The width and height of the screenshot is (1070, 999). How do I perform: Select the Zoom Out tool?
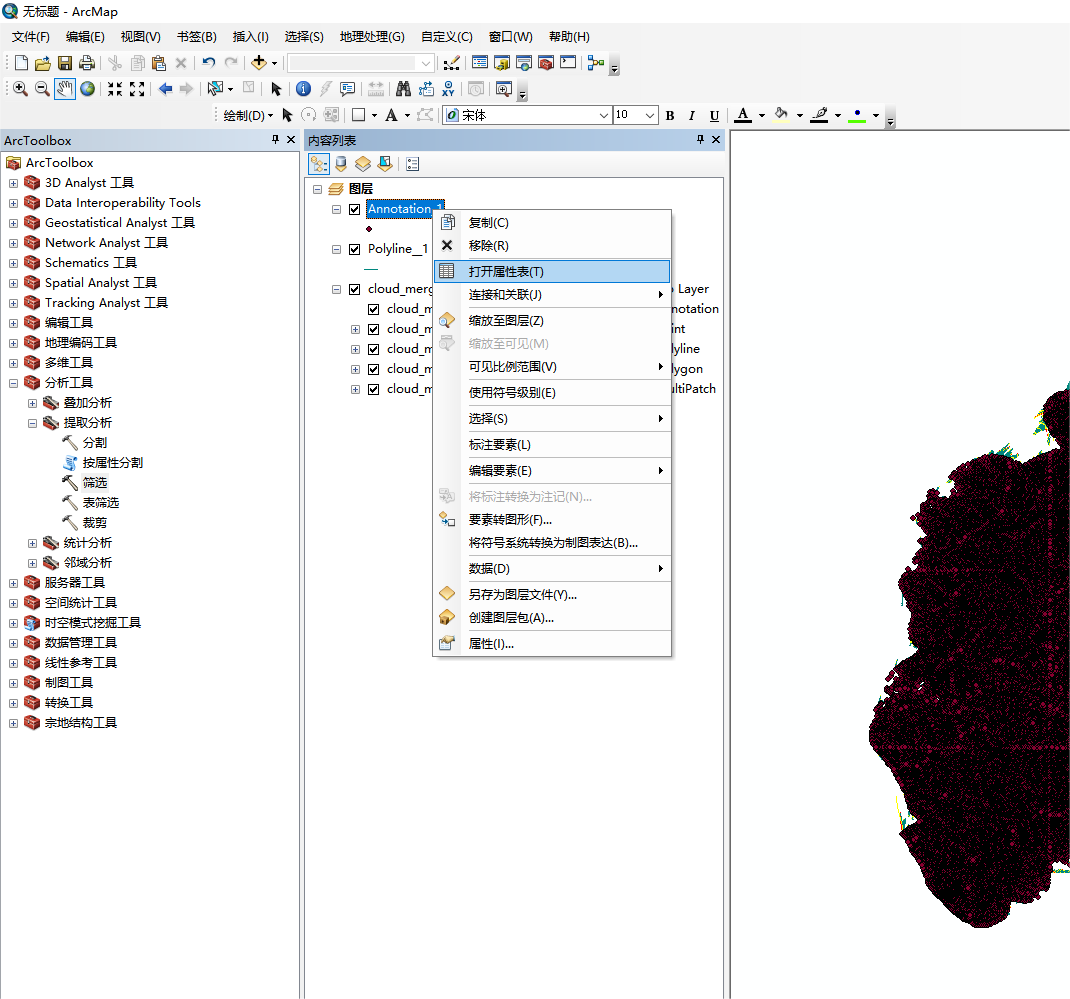point(42,89)
